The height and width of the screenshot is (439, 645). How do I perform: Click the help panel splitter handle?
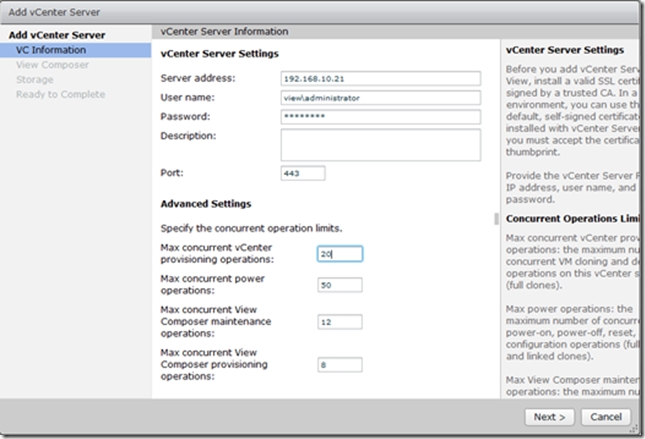(x=497, y=219)
